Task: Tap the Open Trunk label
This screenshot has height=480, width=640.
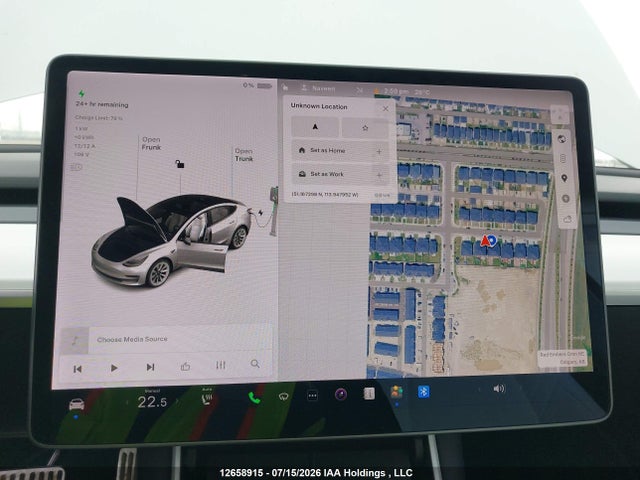Action: pyautogui.click(x=244, y=155)
